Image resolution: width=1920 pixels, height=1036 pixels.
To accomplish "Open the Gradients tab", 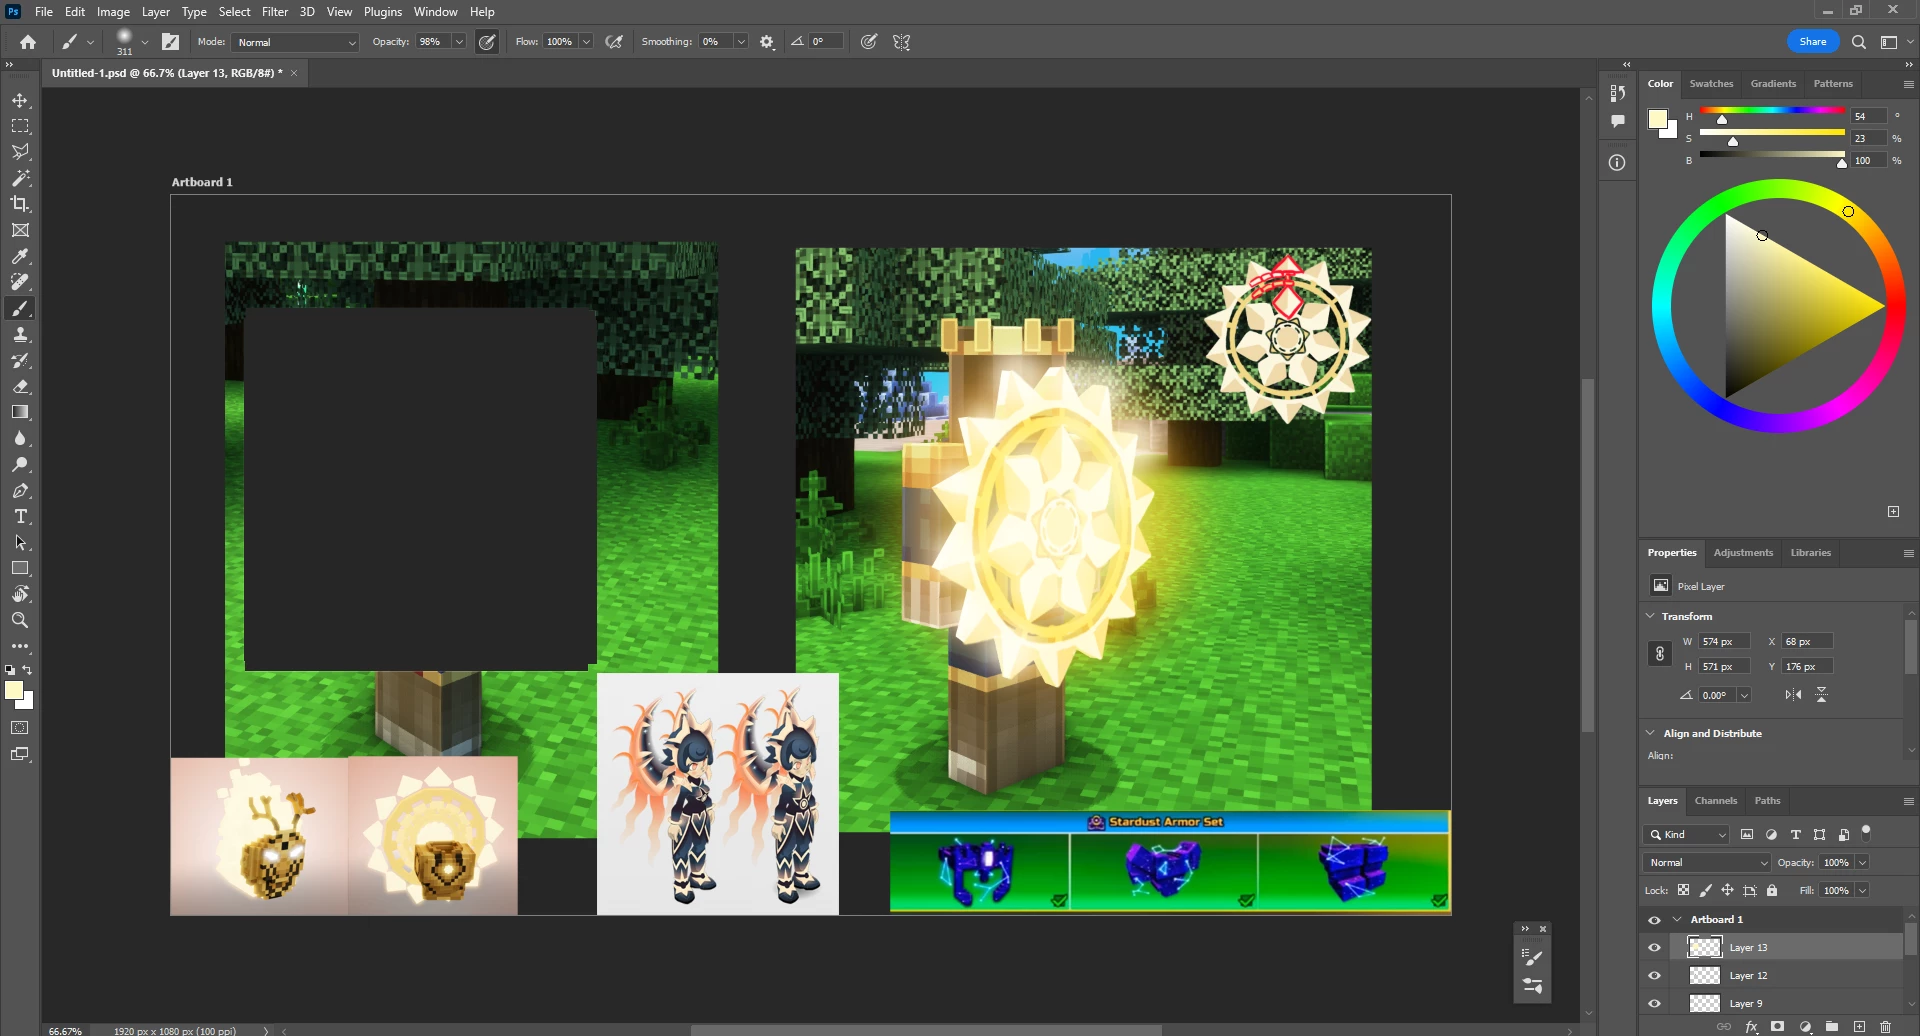I will [1773, 84].
